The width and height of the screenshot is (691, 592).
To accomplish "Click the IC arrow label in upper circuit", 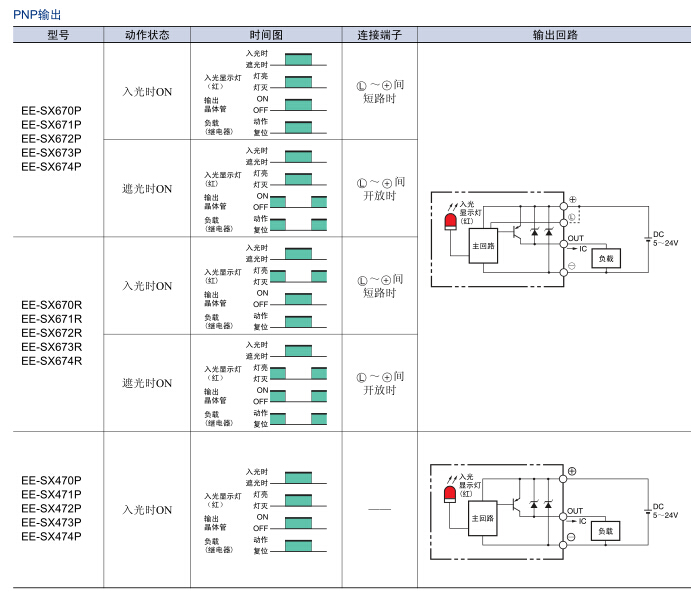I will tap(578, 249).
